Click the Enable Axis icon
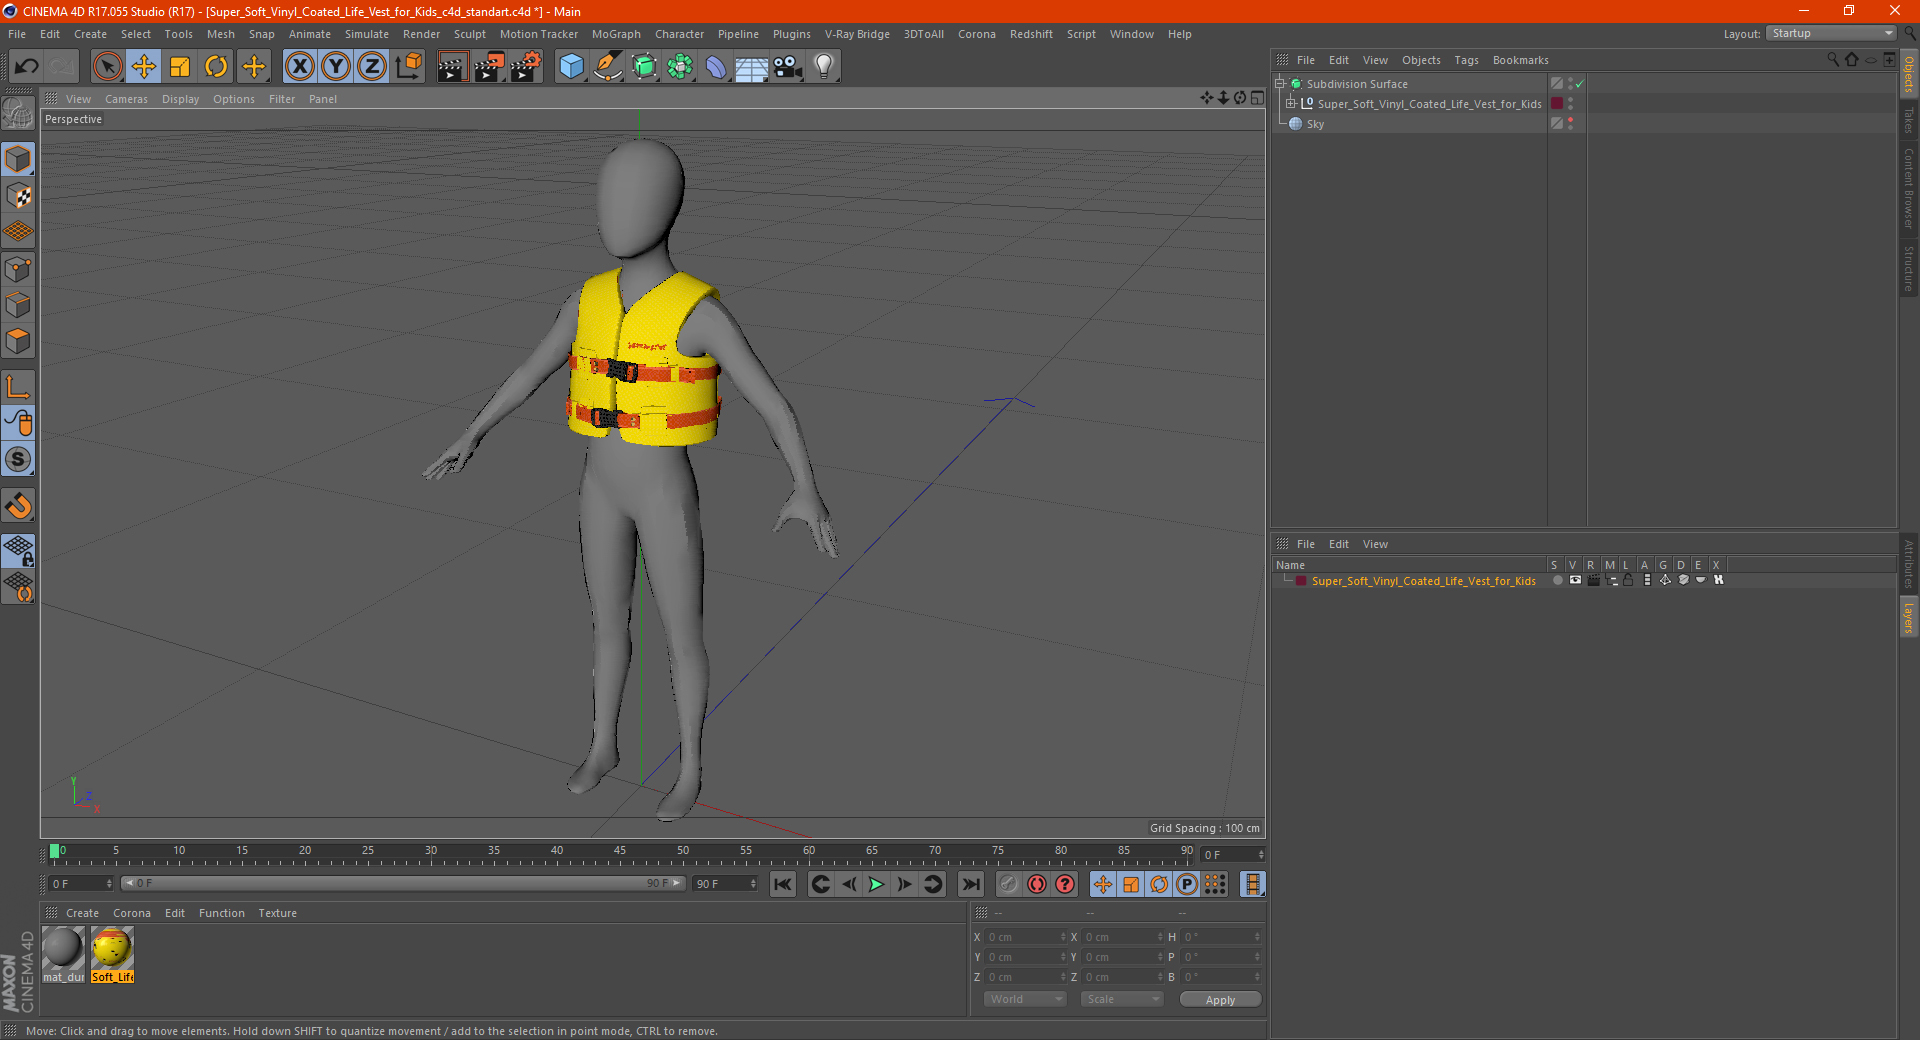 [18, 387]
